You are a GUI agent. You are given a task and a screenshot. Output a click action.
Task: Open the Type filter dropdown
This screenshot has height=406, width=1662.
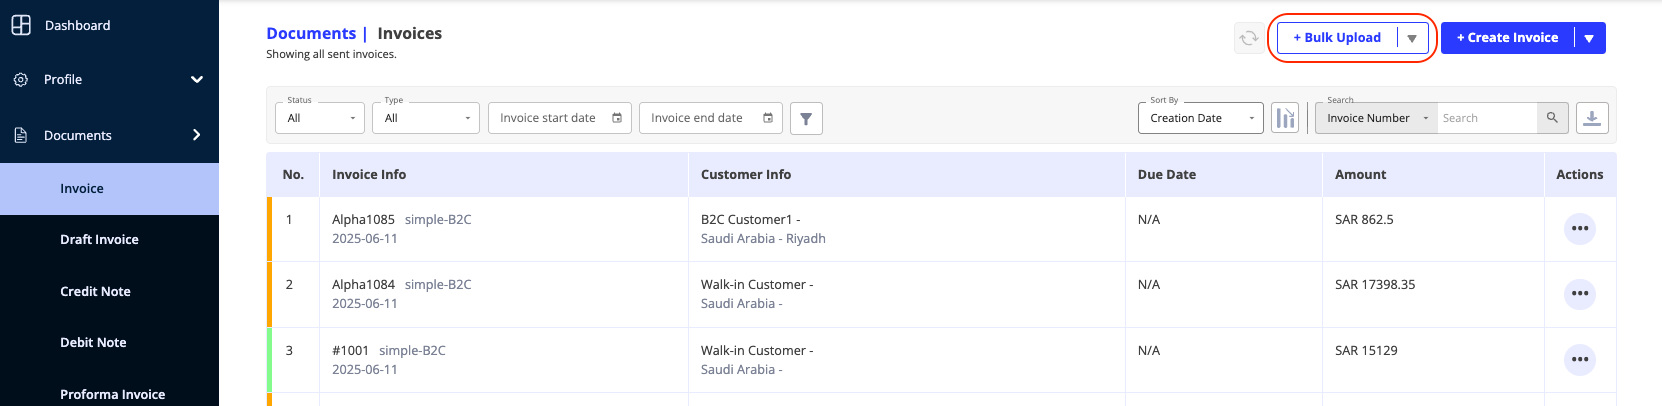click(x=426, y=118)
